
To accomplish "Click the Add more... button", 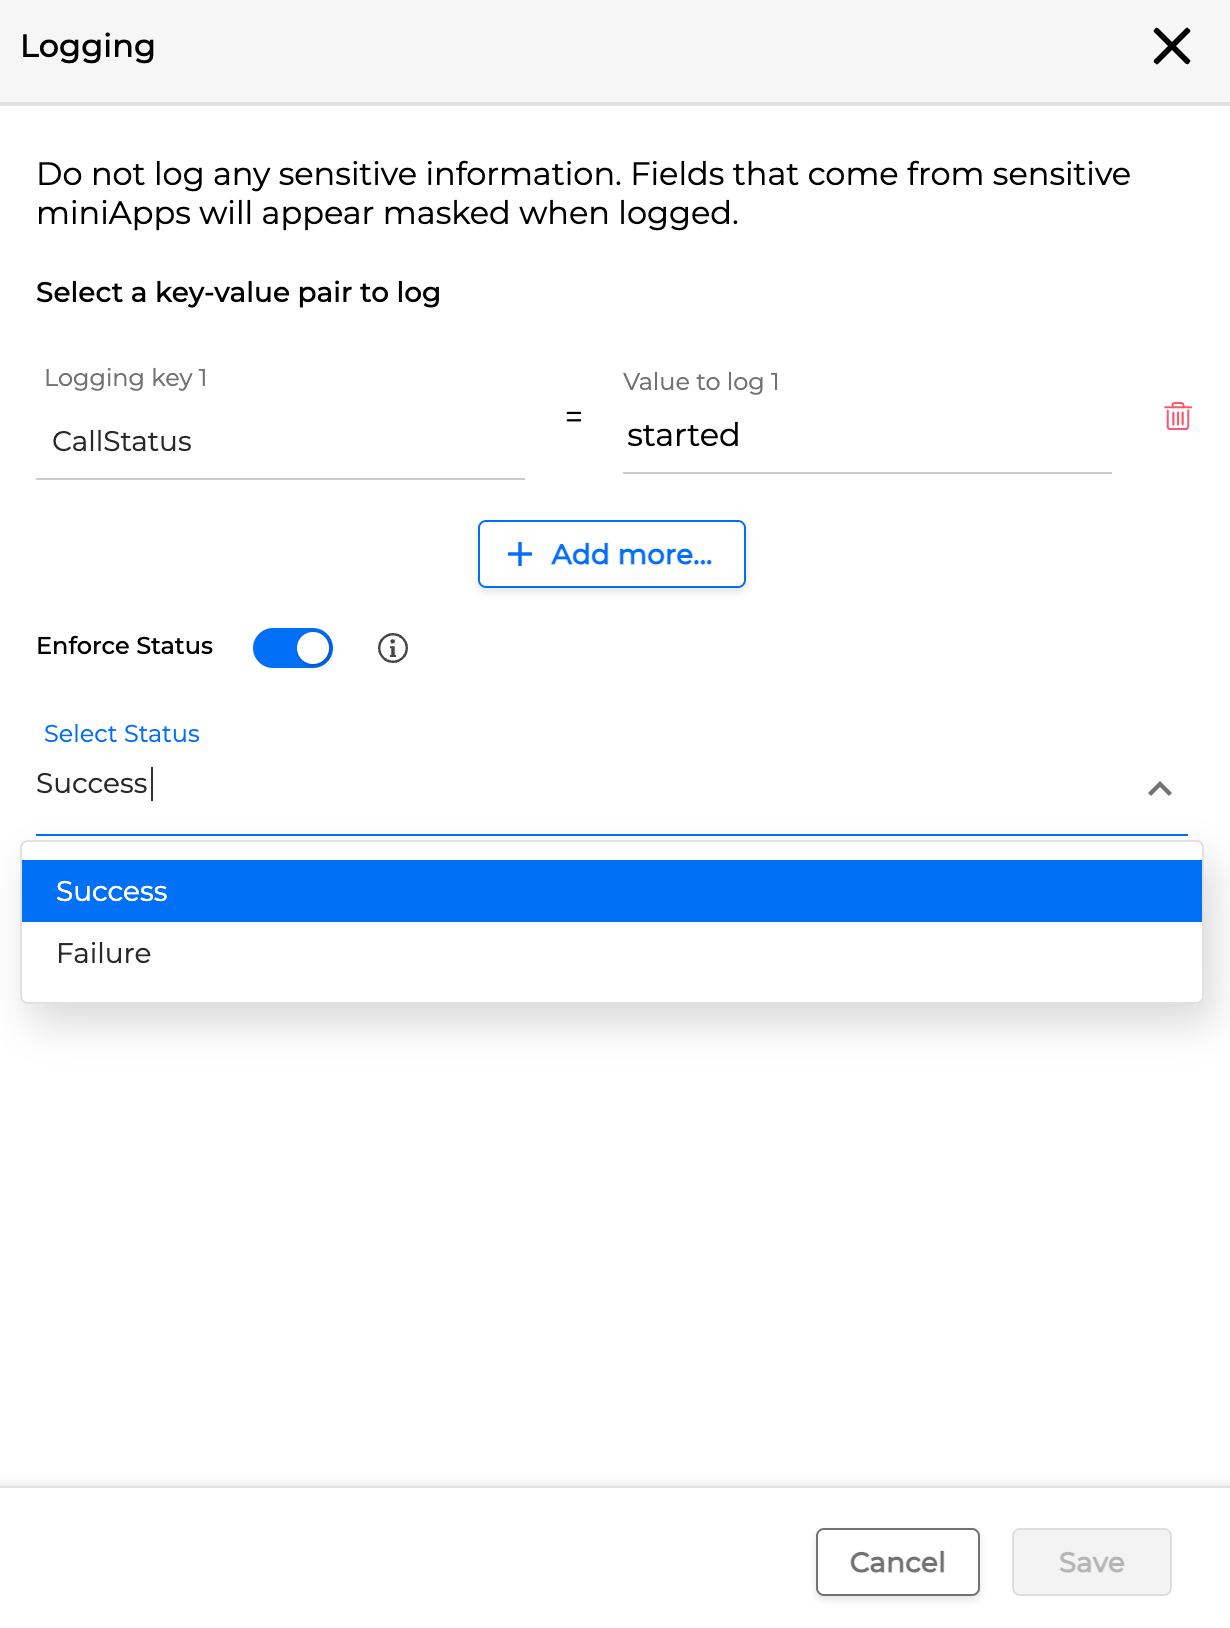I will 611,554.
